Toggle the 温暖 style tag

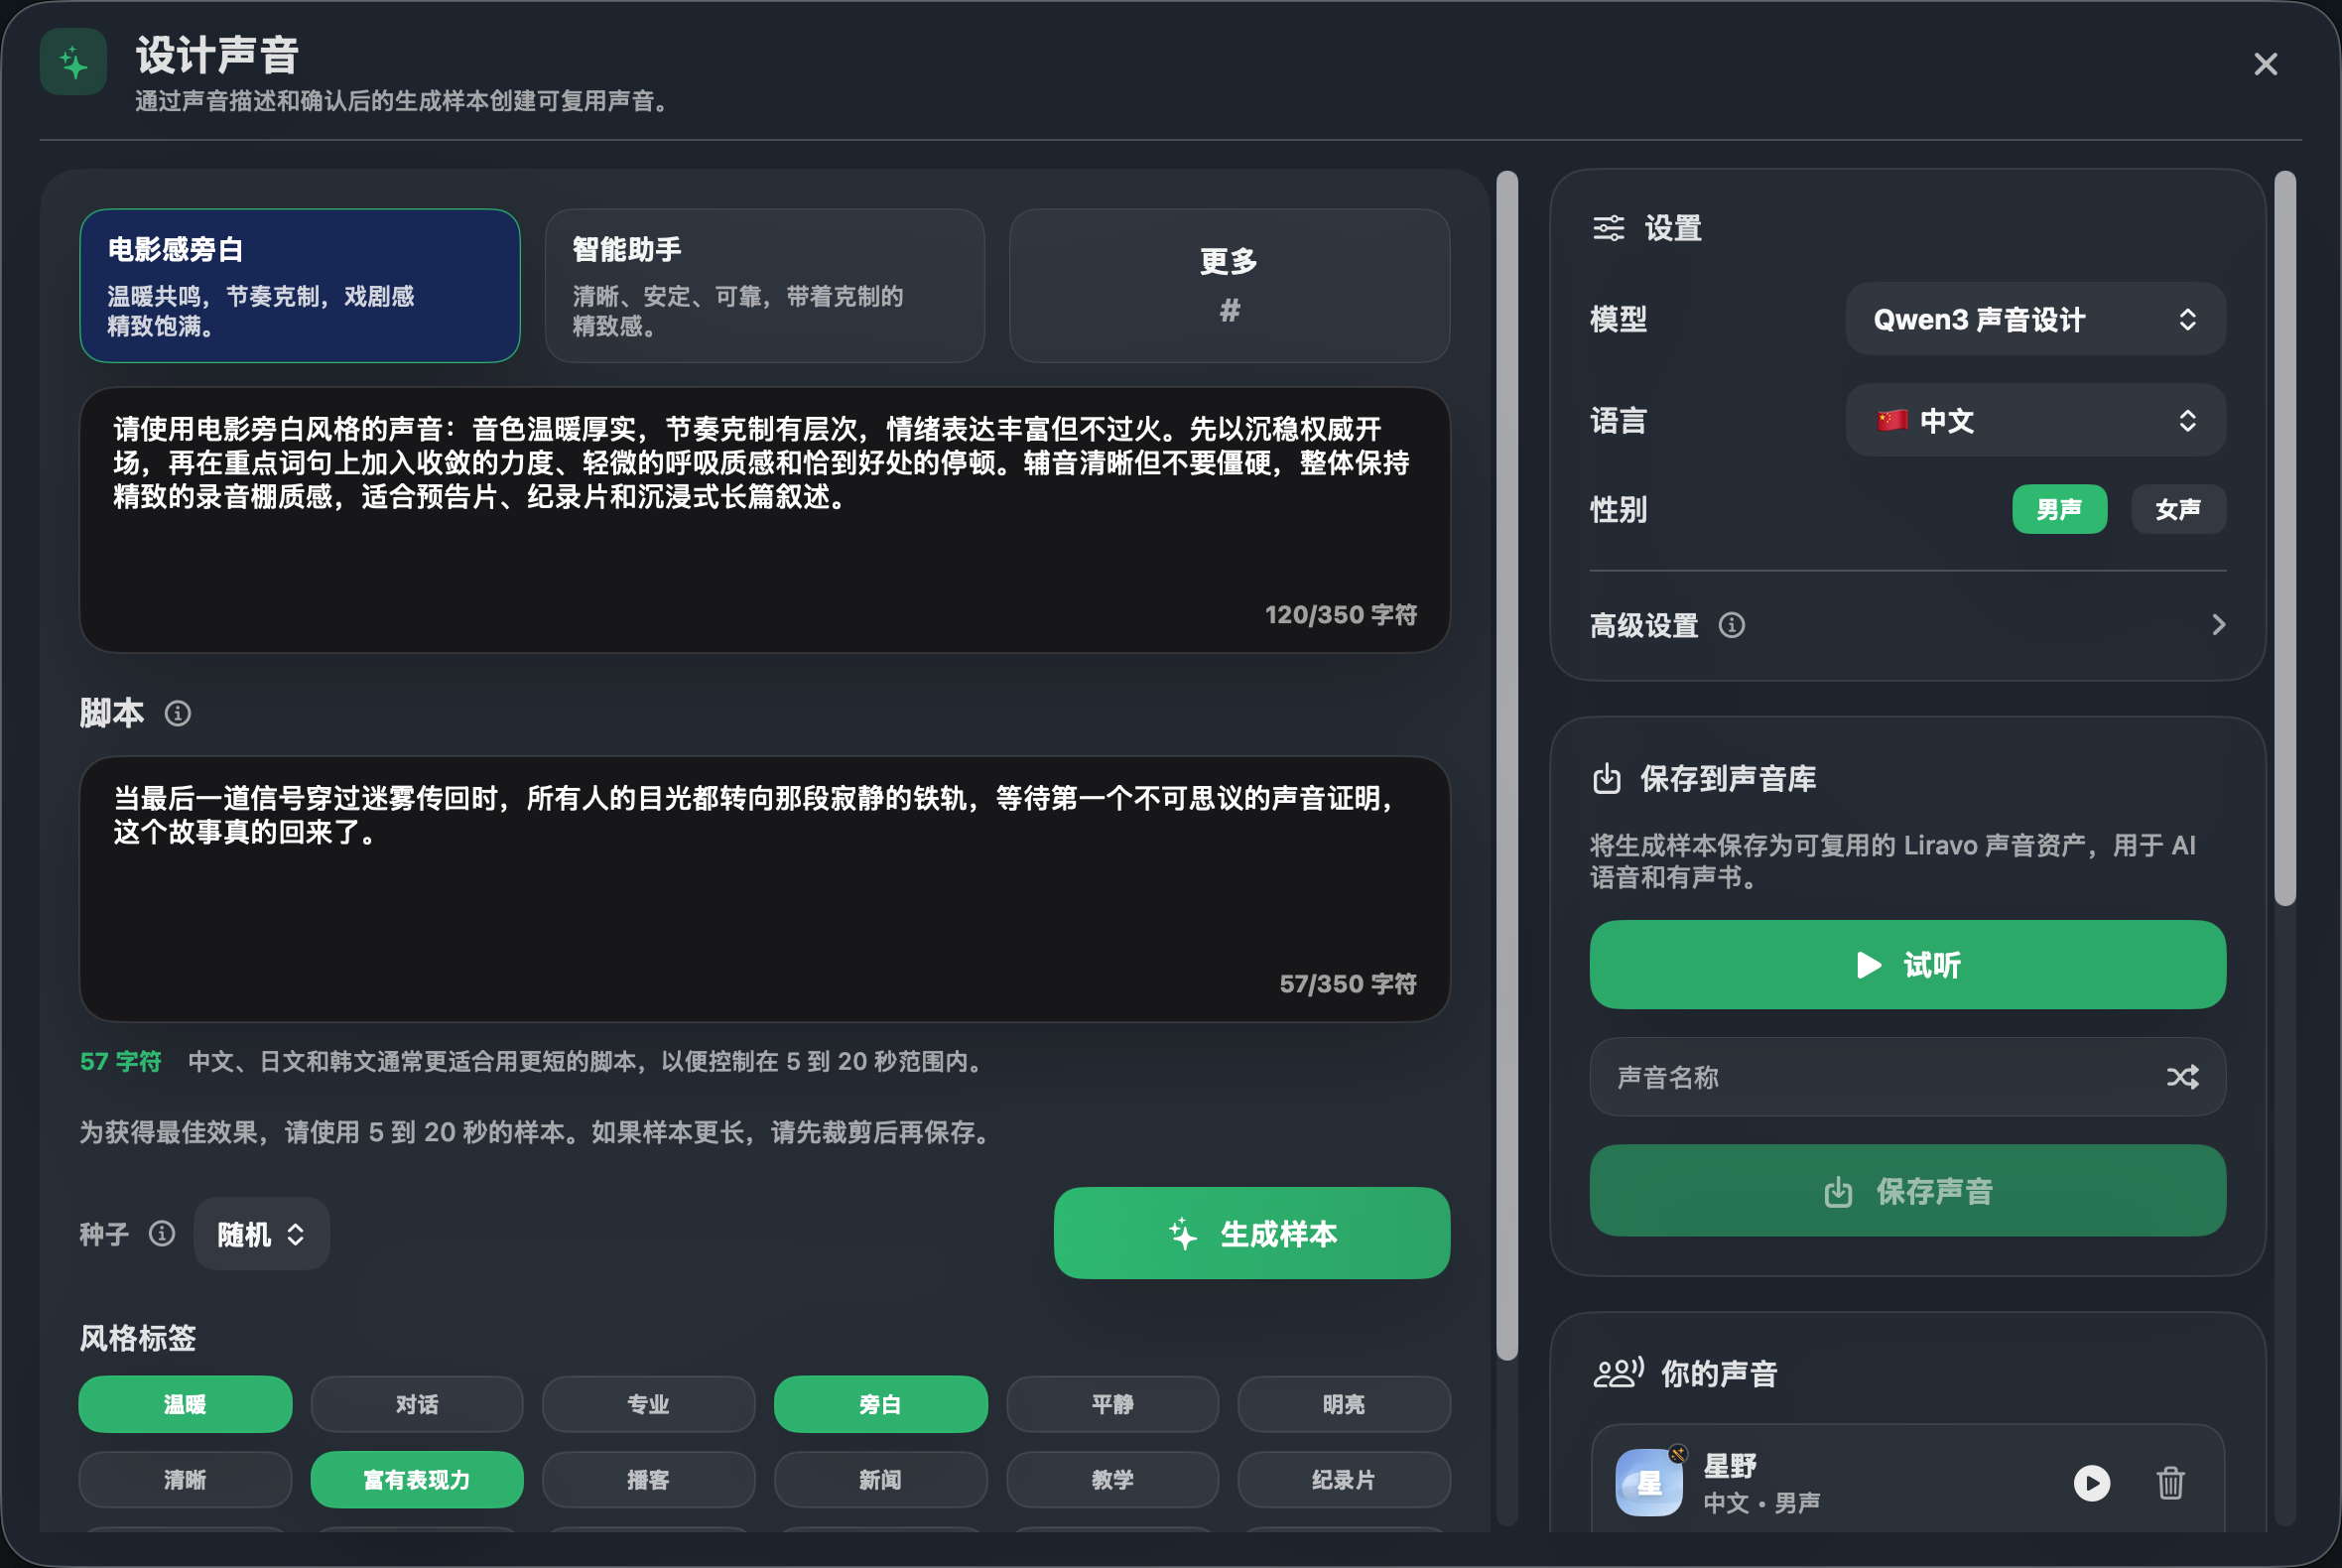[185, 1404]
